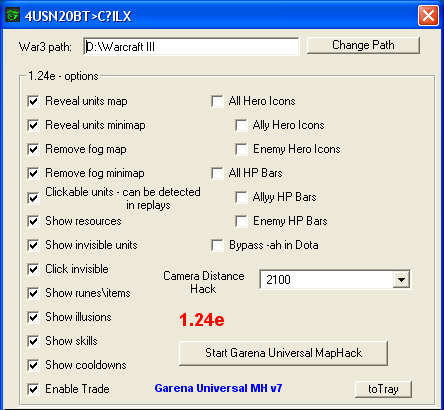Enable All Hero Icons option
This screenshot has height=410, width=444.
point(217,101)
